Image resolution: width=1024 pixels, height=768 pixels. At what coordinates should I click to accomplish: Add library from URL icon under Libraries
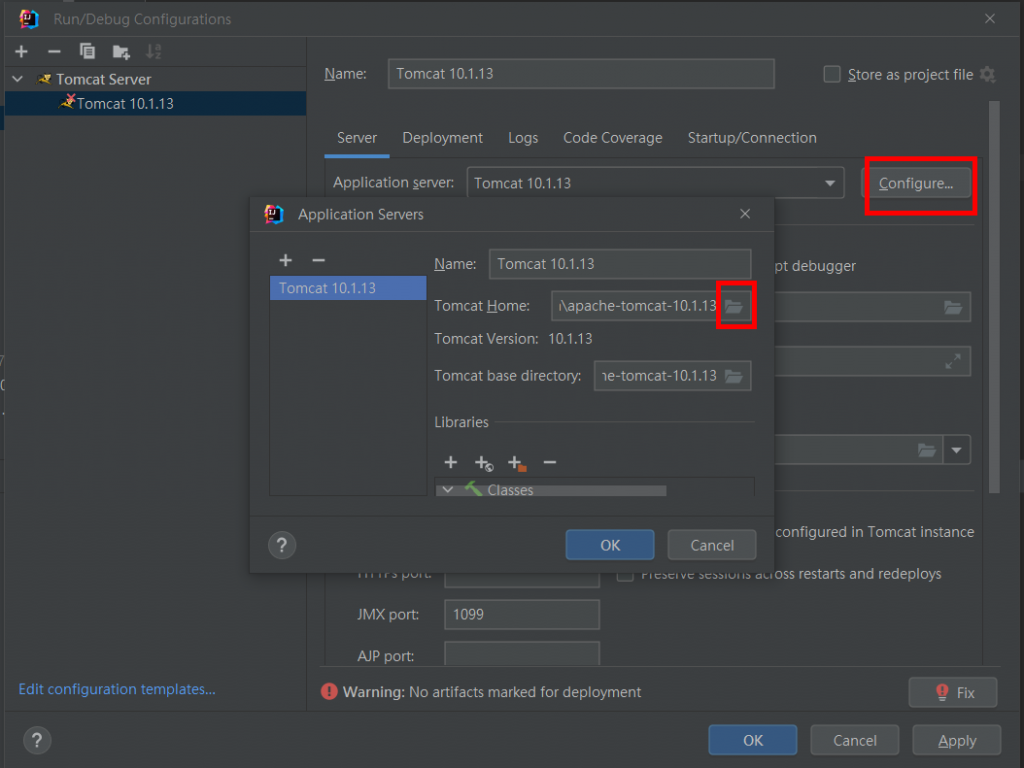(x=484, y=463)
